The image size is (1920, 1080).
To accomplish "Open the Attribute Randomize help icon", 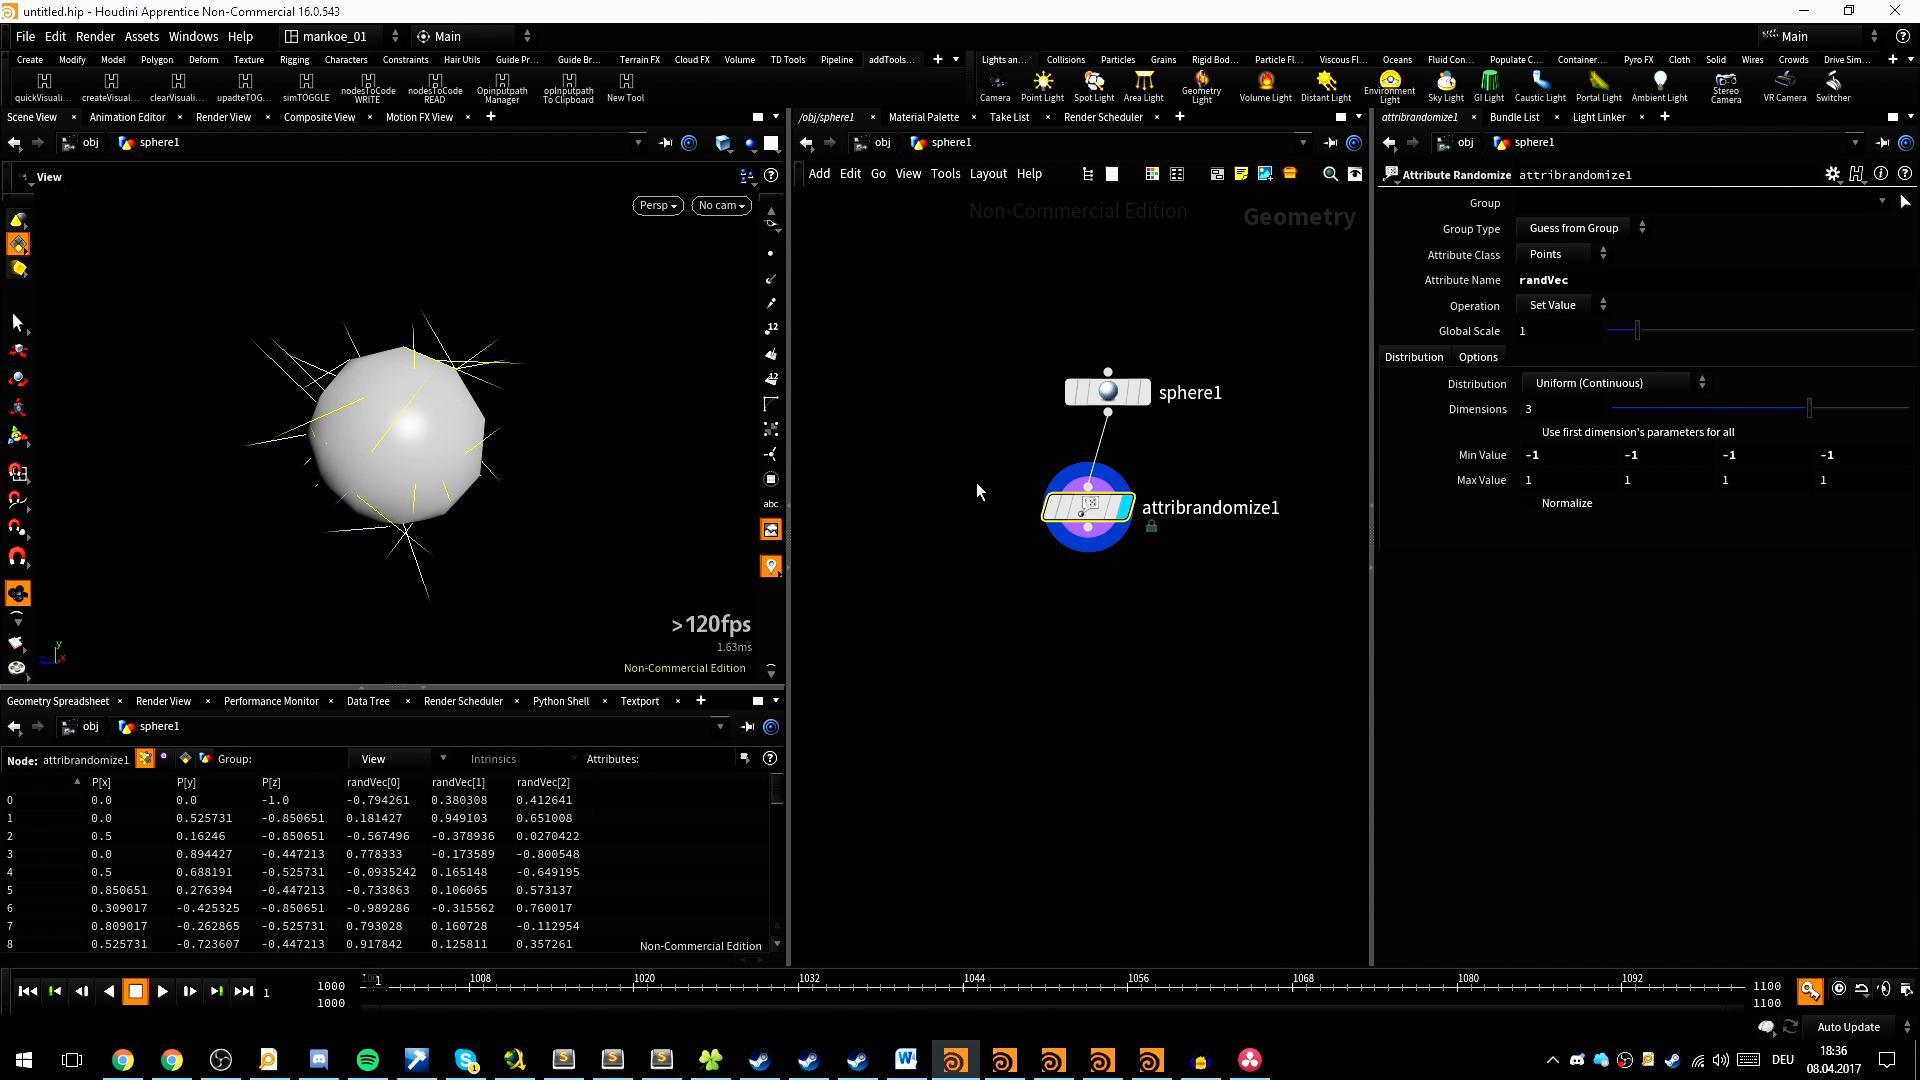I will [1905, 173].
